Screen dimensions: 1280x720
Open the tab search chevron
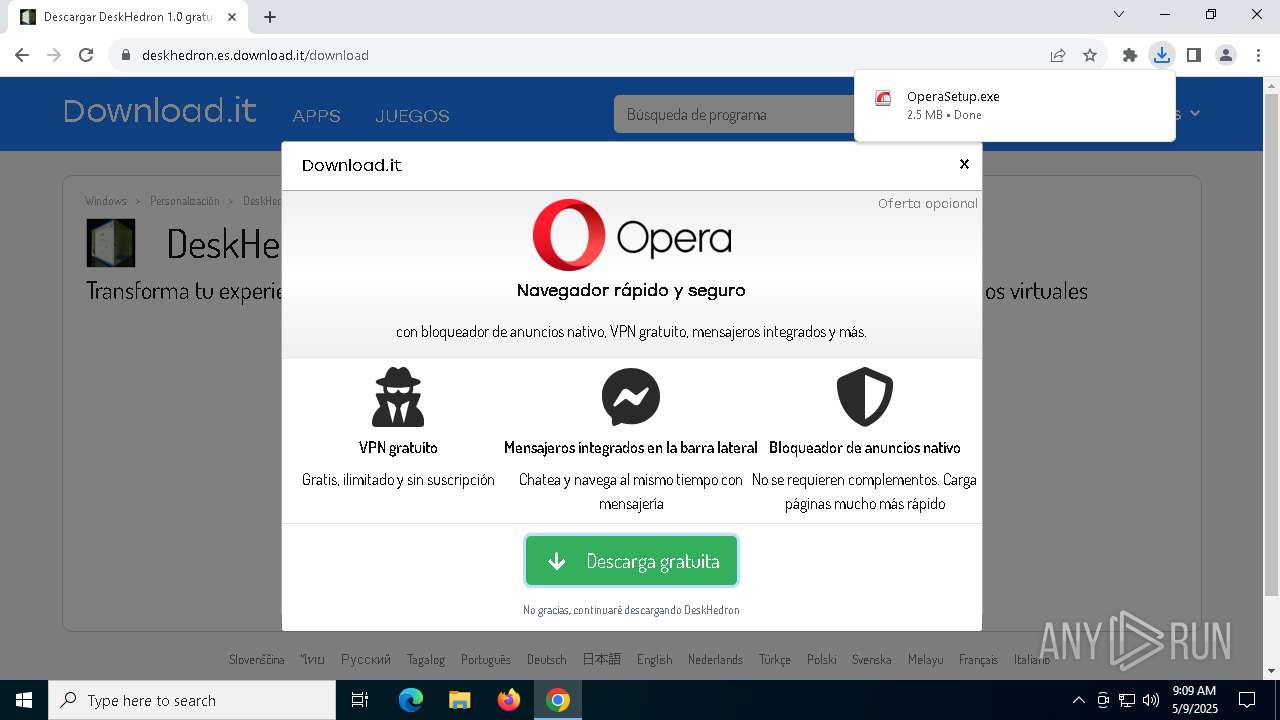click(x=1119, y=14)
